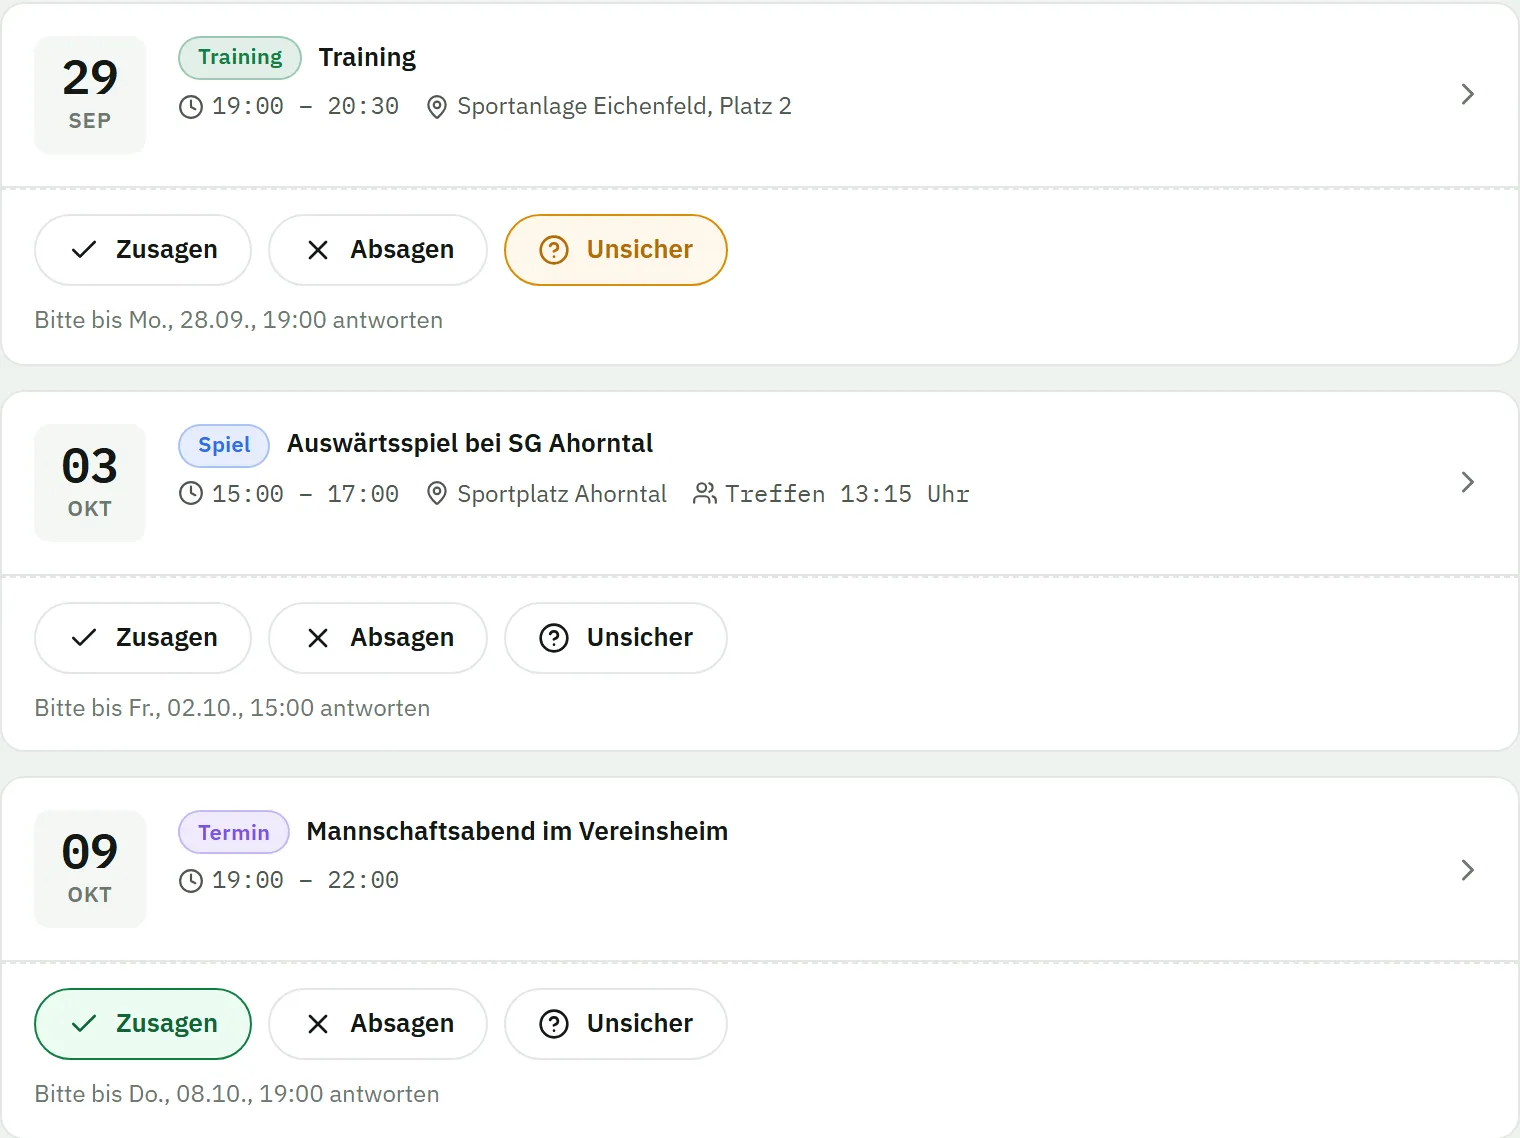The width and height of the screenshot is (1520, 1138).
Task: Mark Unsicher for the SG Ahorntal away game
Action: click(x=616, y=638)
